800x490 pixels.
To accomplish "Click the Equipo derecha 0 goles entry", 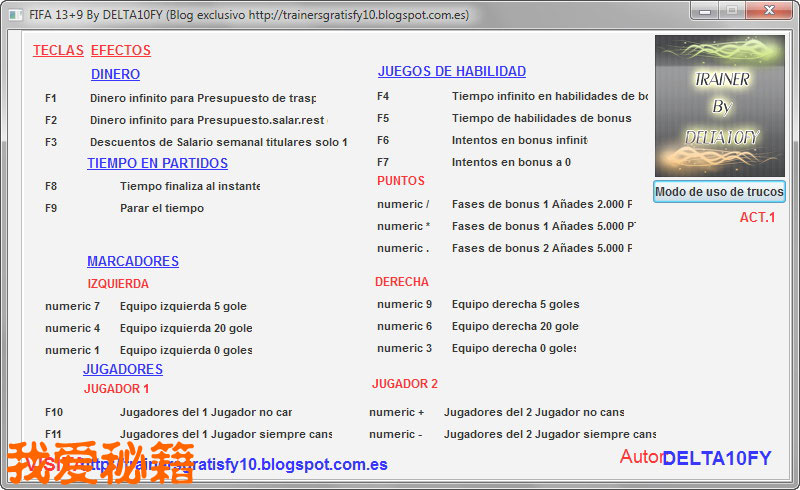I will [513, 348].
